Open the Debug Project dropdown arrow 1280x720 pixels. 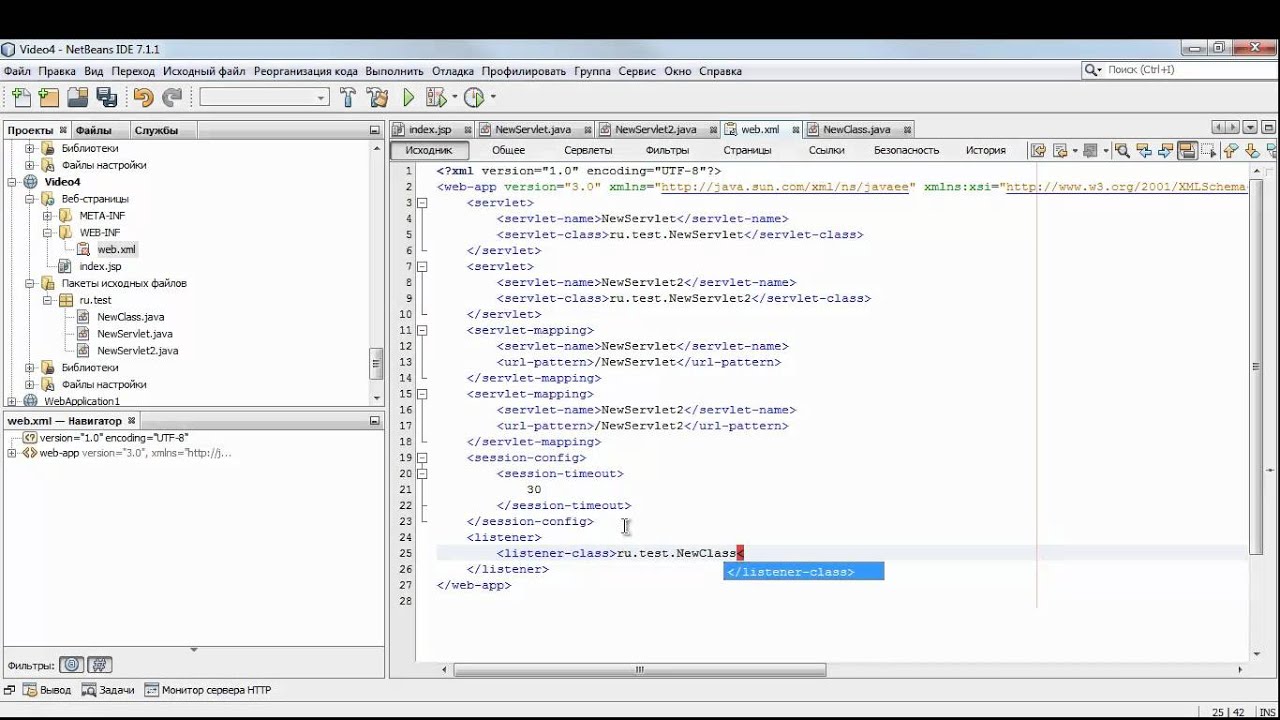[x=454, y=97]
